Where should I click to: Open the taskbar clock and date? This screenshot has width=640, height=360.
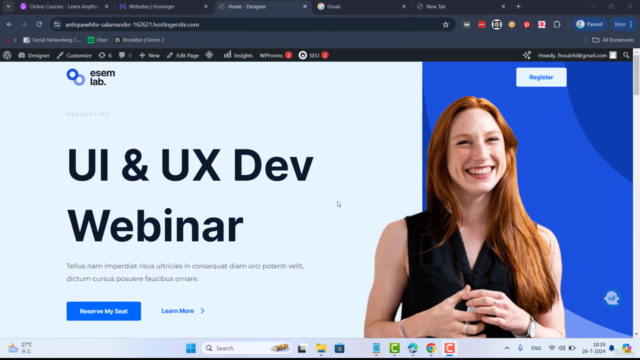click(594, 348)
